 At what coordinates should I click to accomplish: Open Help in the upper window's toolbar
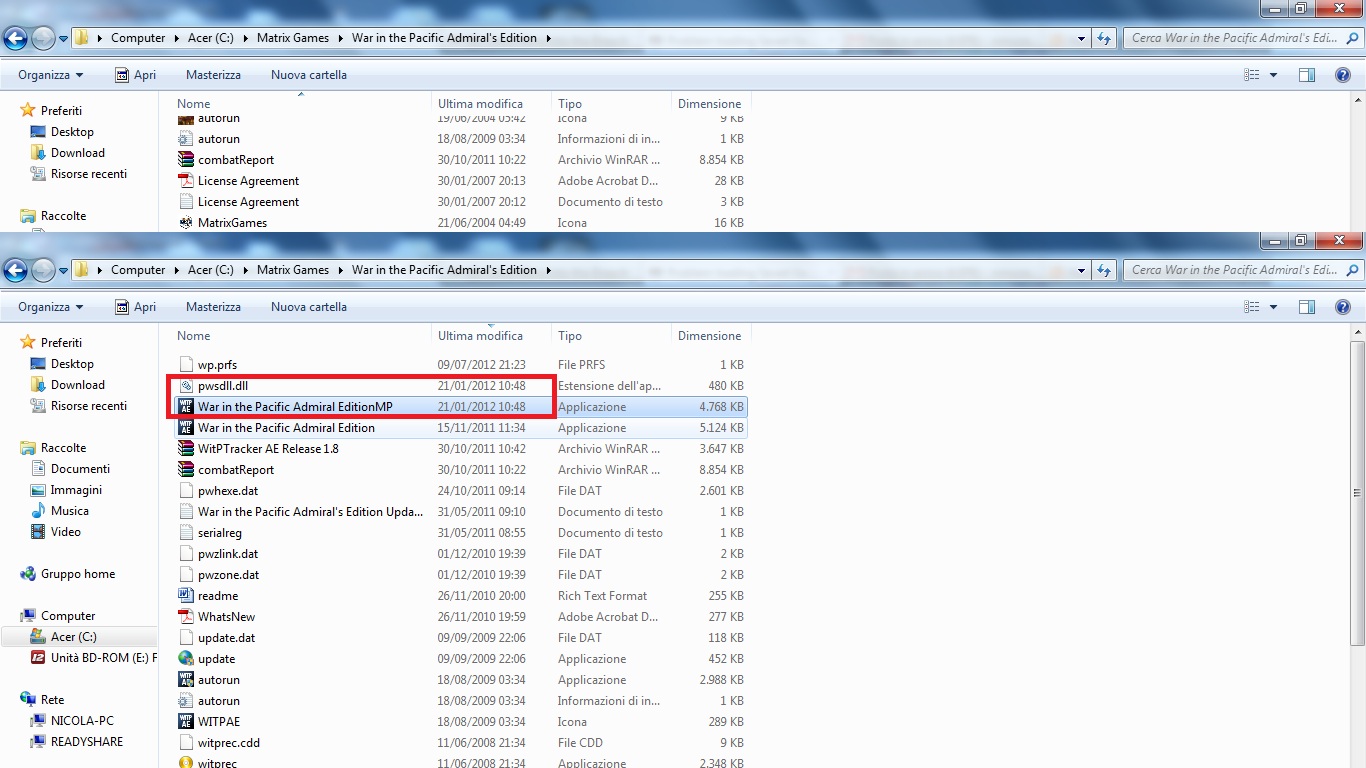pos(1342,75)
